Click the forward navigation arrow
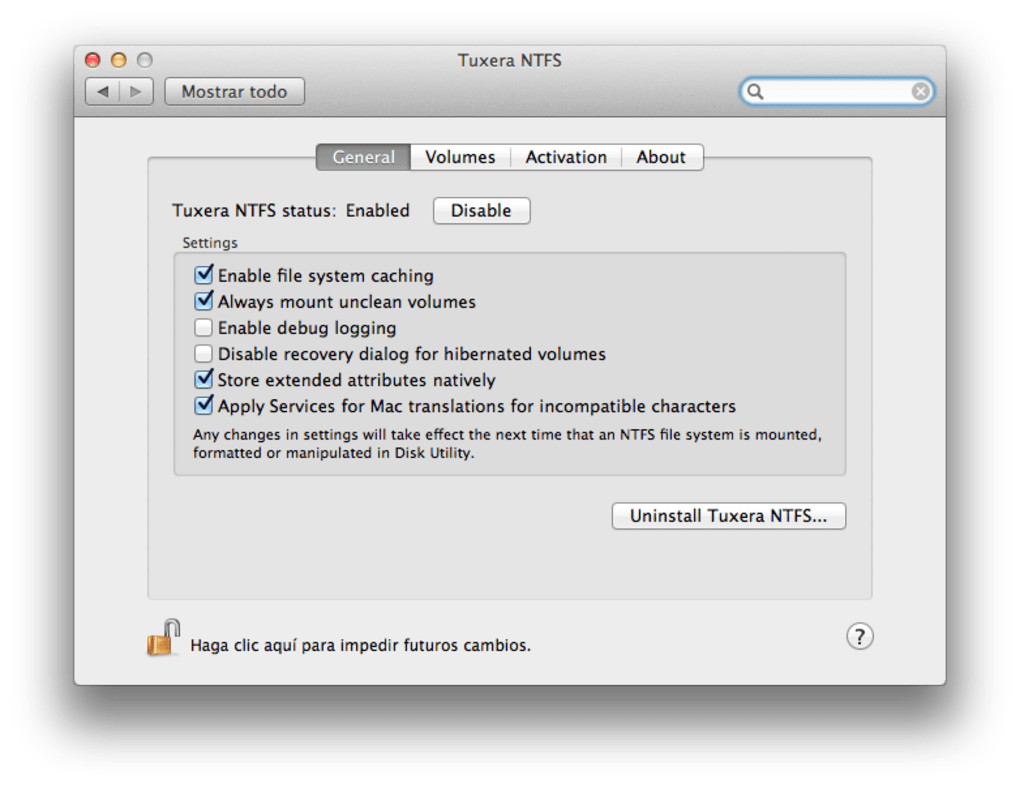Screen dimensions: 1020x788 tap(136, 92)
